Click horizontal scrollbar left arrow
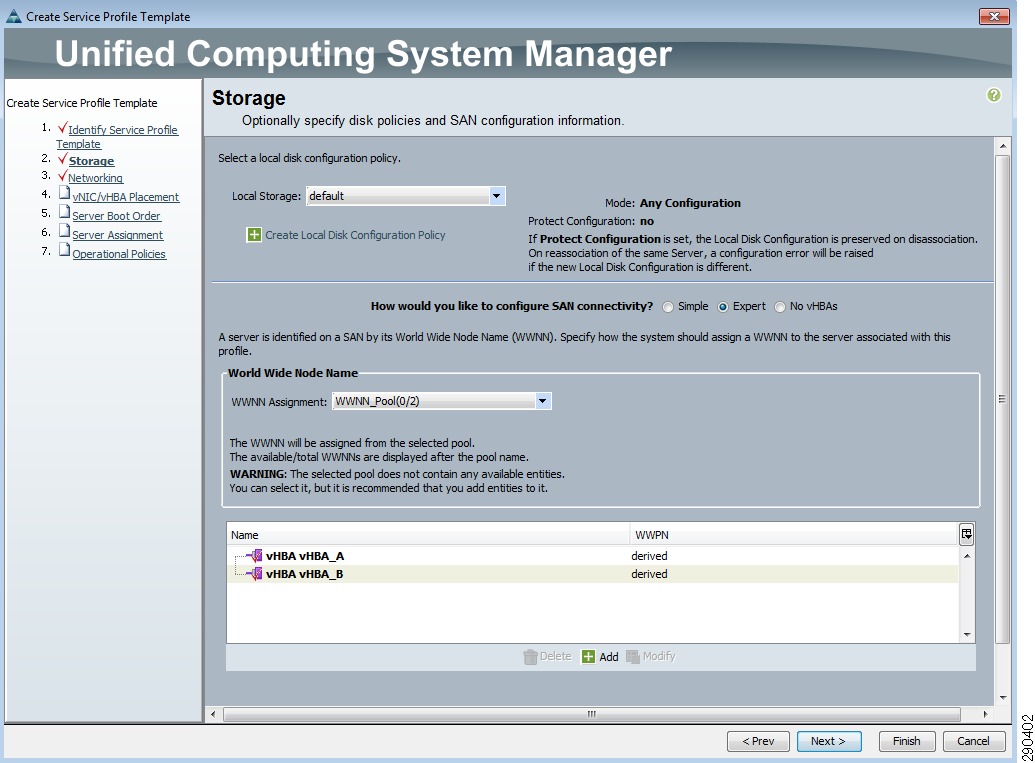The image size is (1035, 763). coord(213,714)
